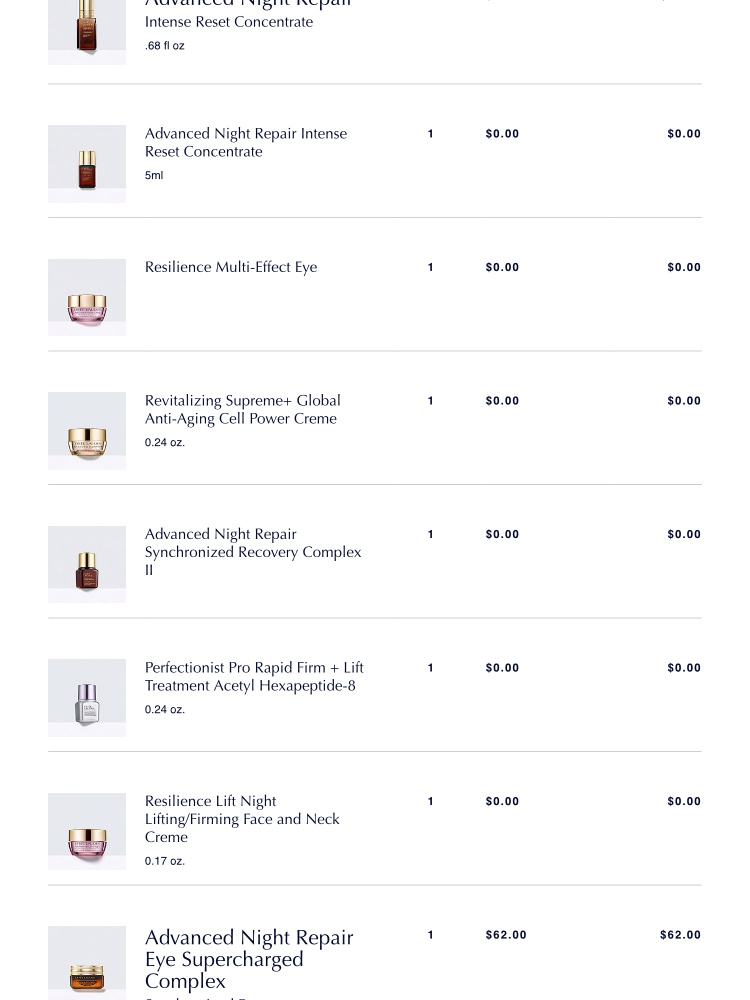This screenshot has height=1000, width=750.
Task: Open Perfectionist Pro Rapid Firm + Lift Treatment title
Action: (254, 676)
